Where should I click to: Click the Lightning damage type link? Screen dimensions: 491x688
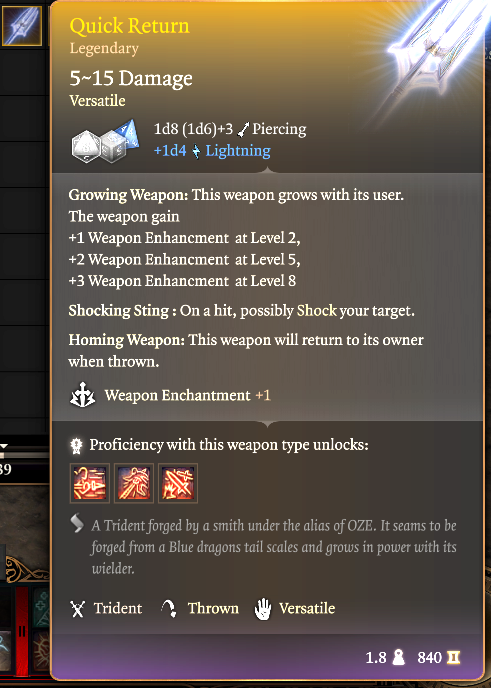(x=238, y=150)
